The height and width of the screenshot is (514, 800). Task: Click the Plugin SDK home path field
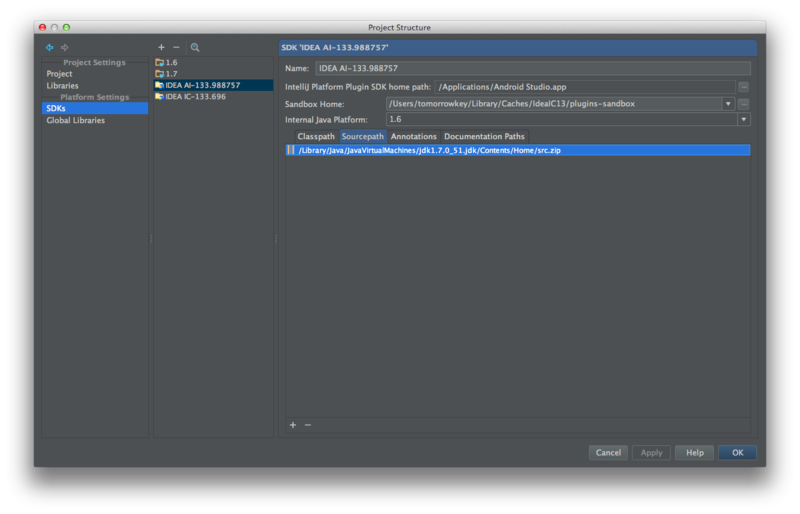point(585,87)
